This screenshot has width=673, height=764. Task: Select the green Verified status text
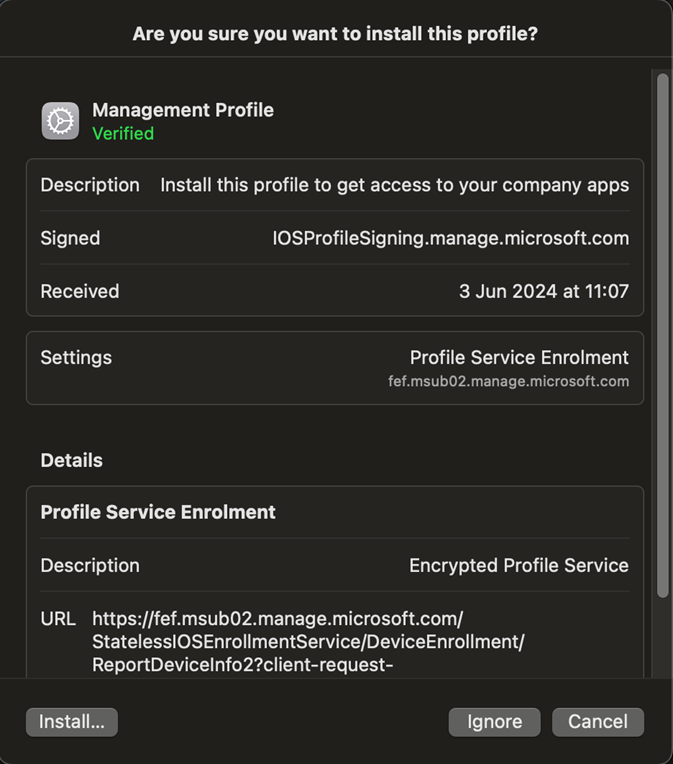(123, 134)
